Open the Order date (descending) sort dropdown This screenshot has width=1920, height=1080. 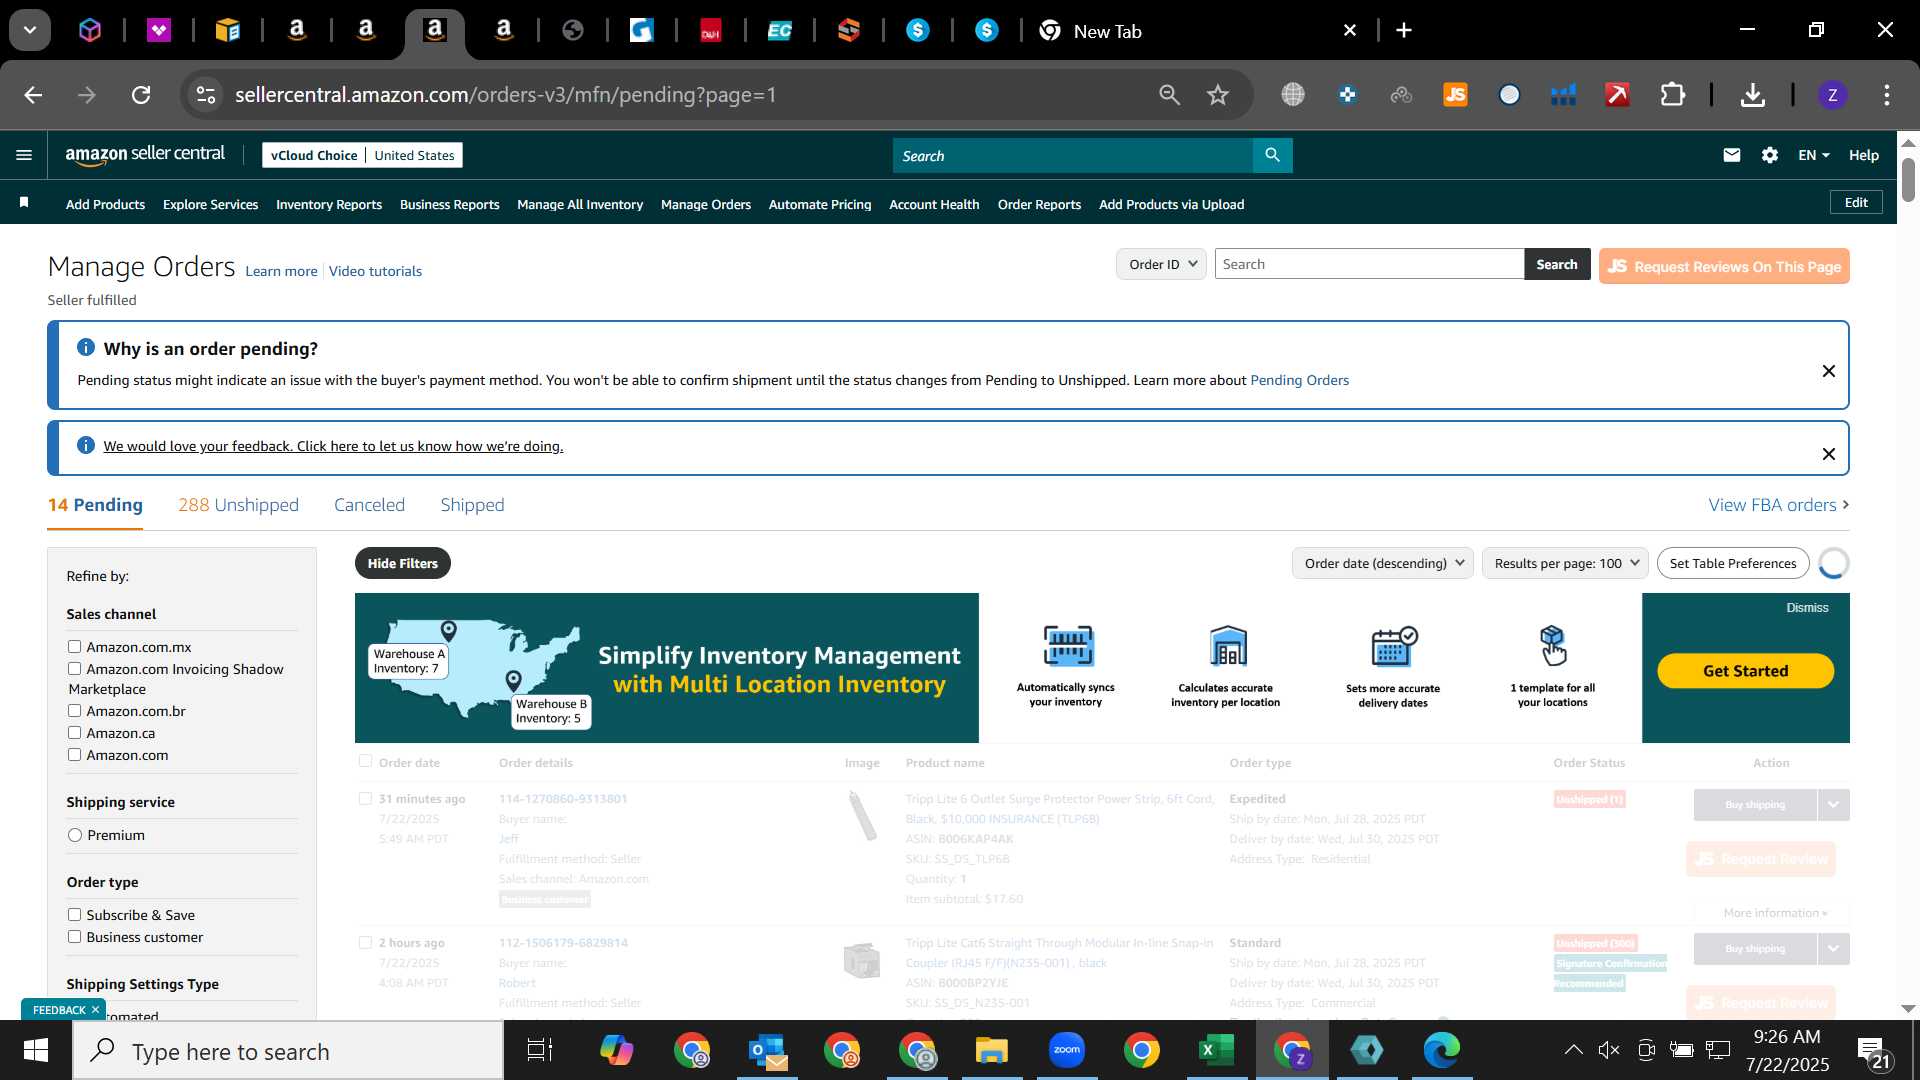click(1382, 563)
